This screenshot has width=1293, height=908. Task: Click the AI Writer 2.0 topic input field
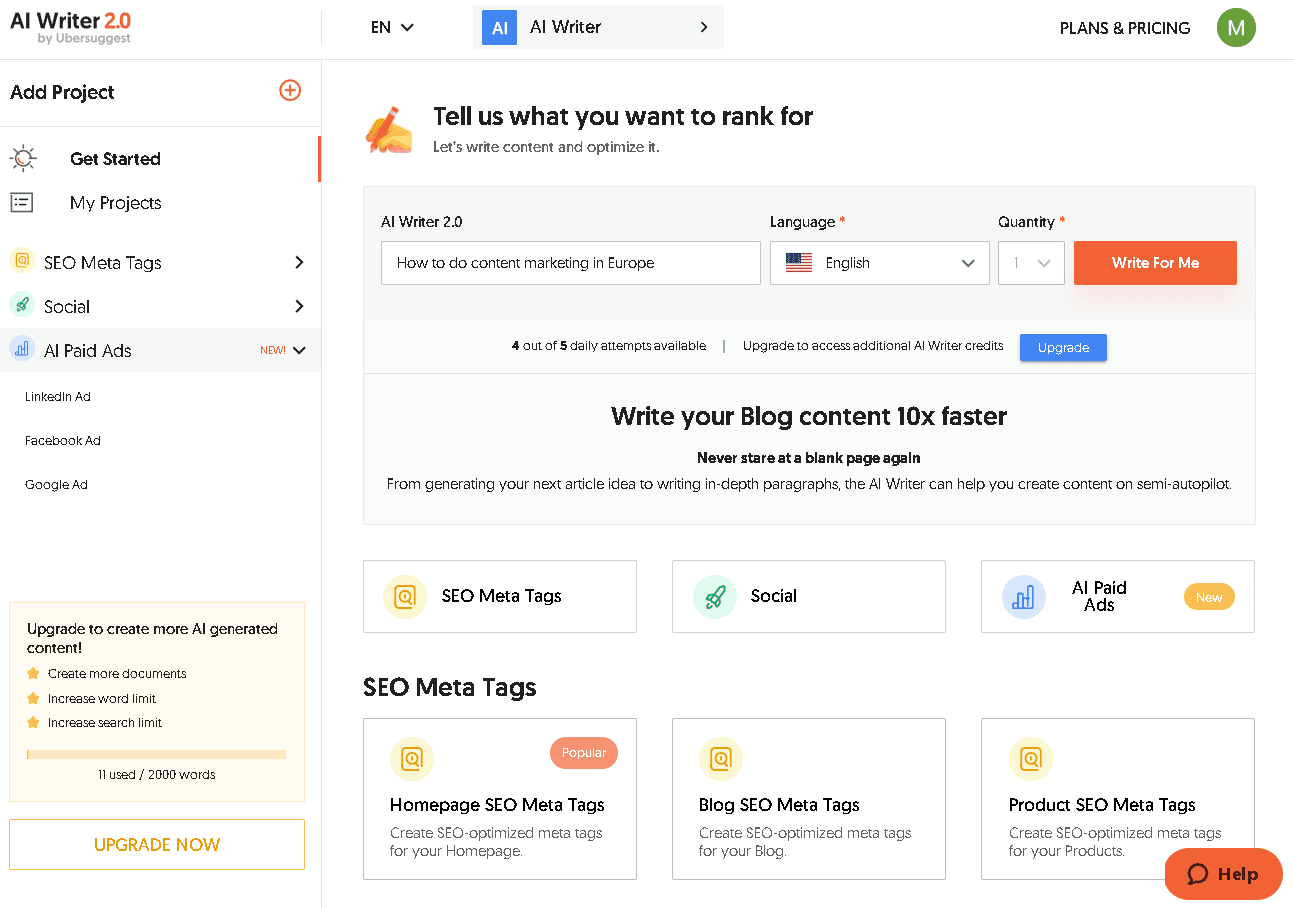571,263
